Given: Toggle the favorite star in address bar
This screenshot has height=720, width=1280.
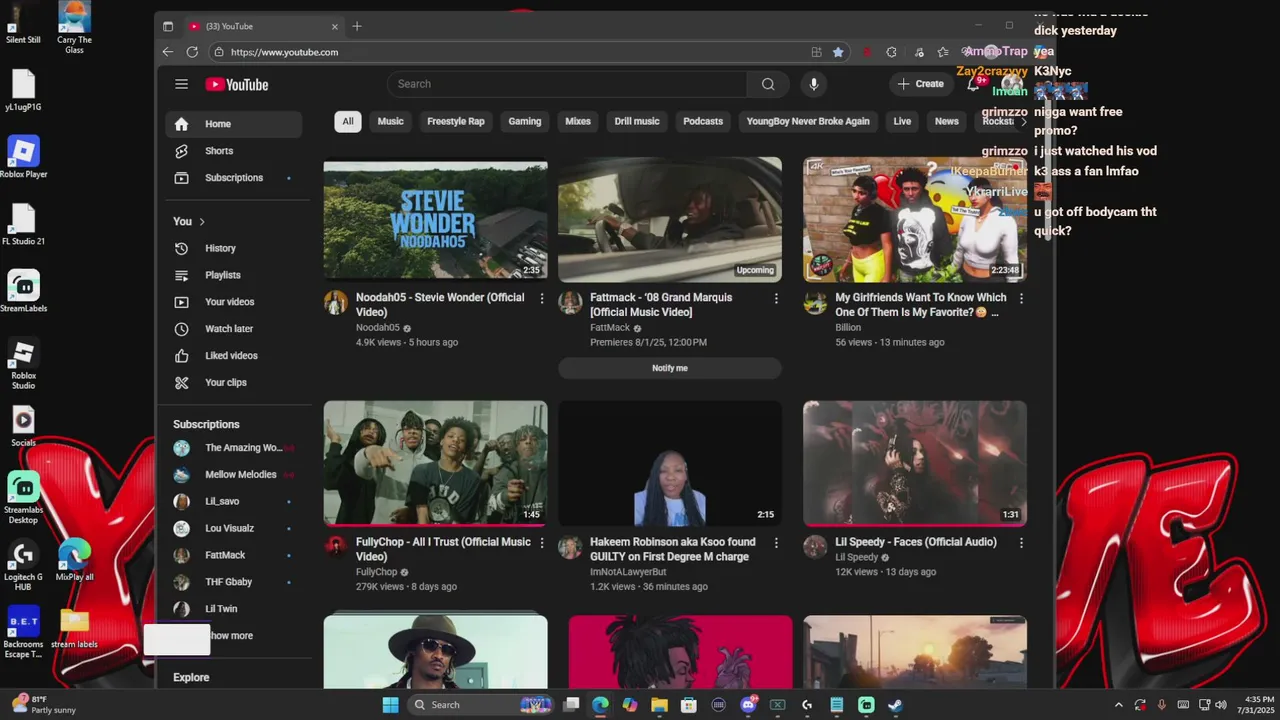Looking at the screenshot, I should pyautogui.click(x=838, y=52).
